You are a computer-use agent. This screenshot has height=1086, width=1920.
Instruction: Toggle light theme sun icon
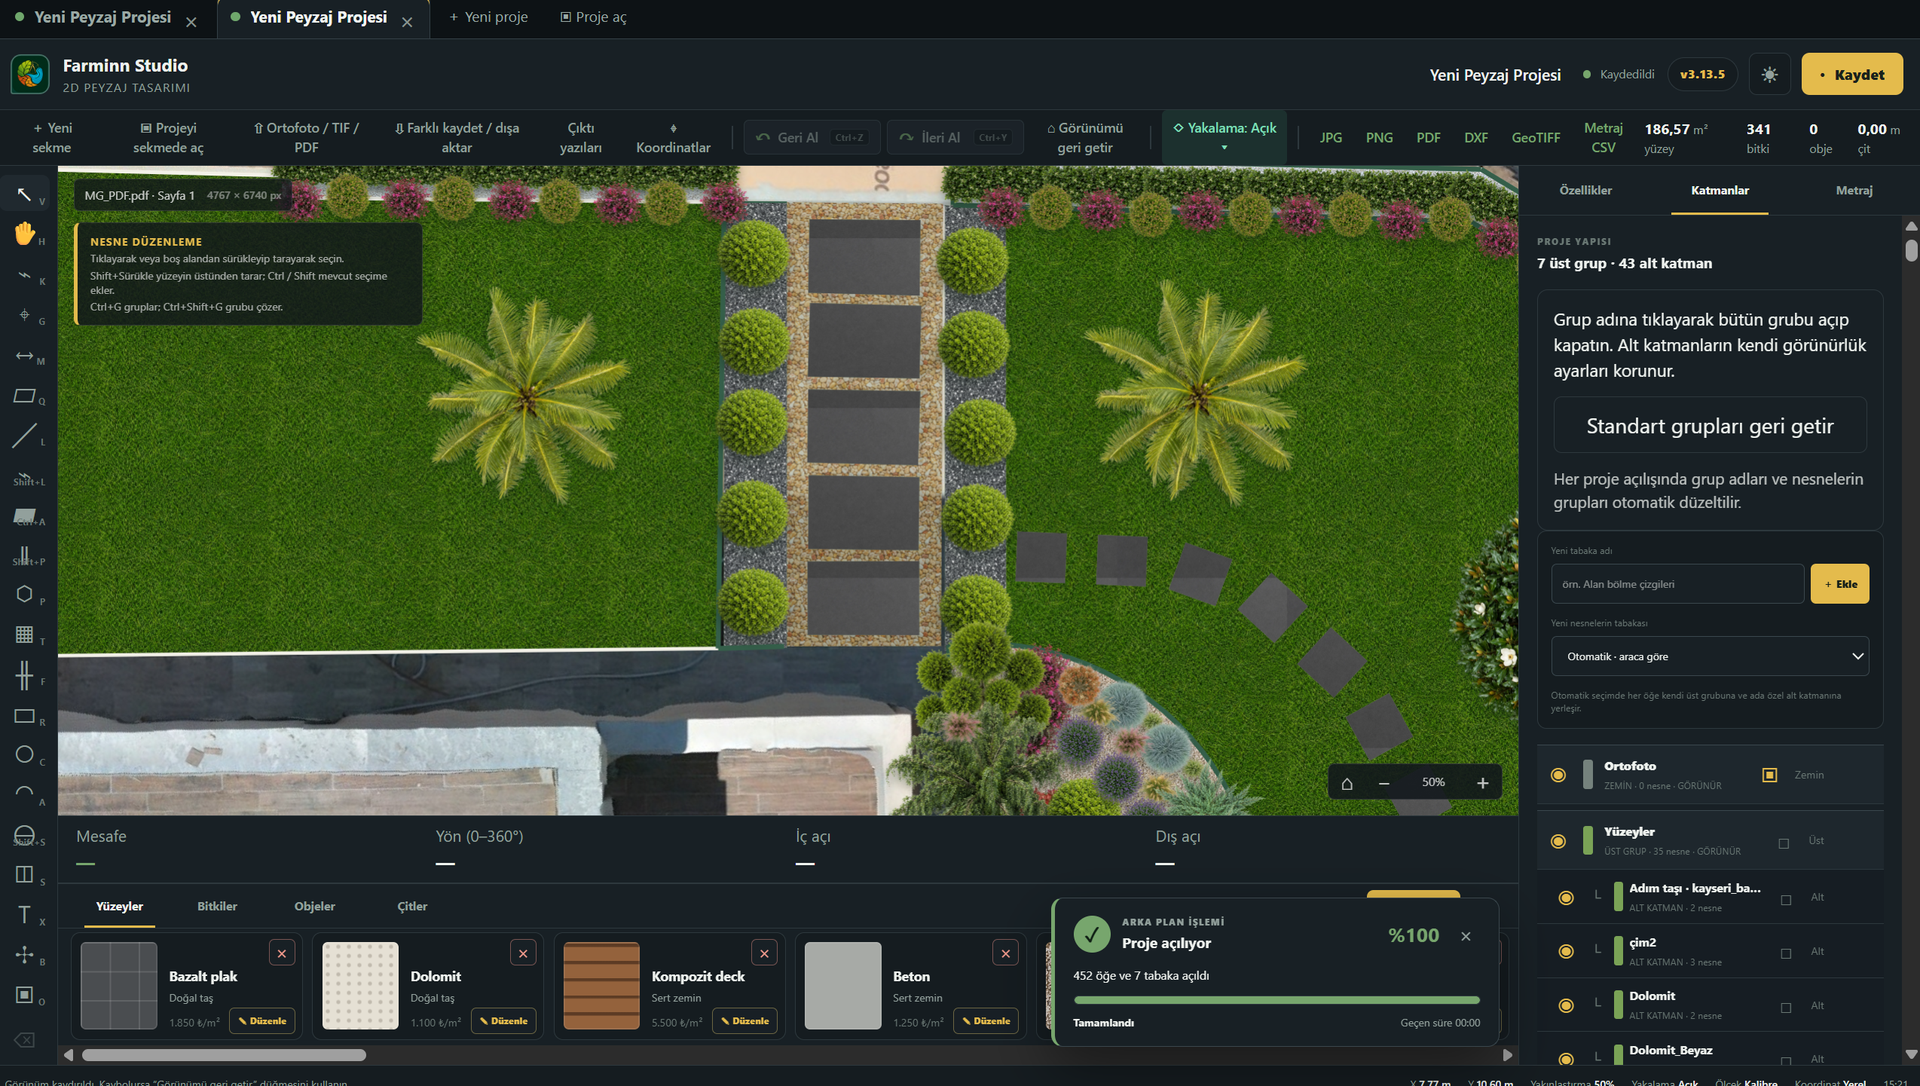point(1770,75)
